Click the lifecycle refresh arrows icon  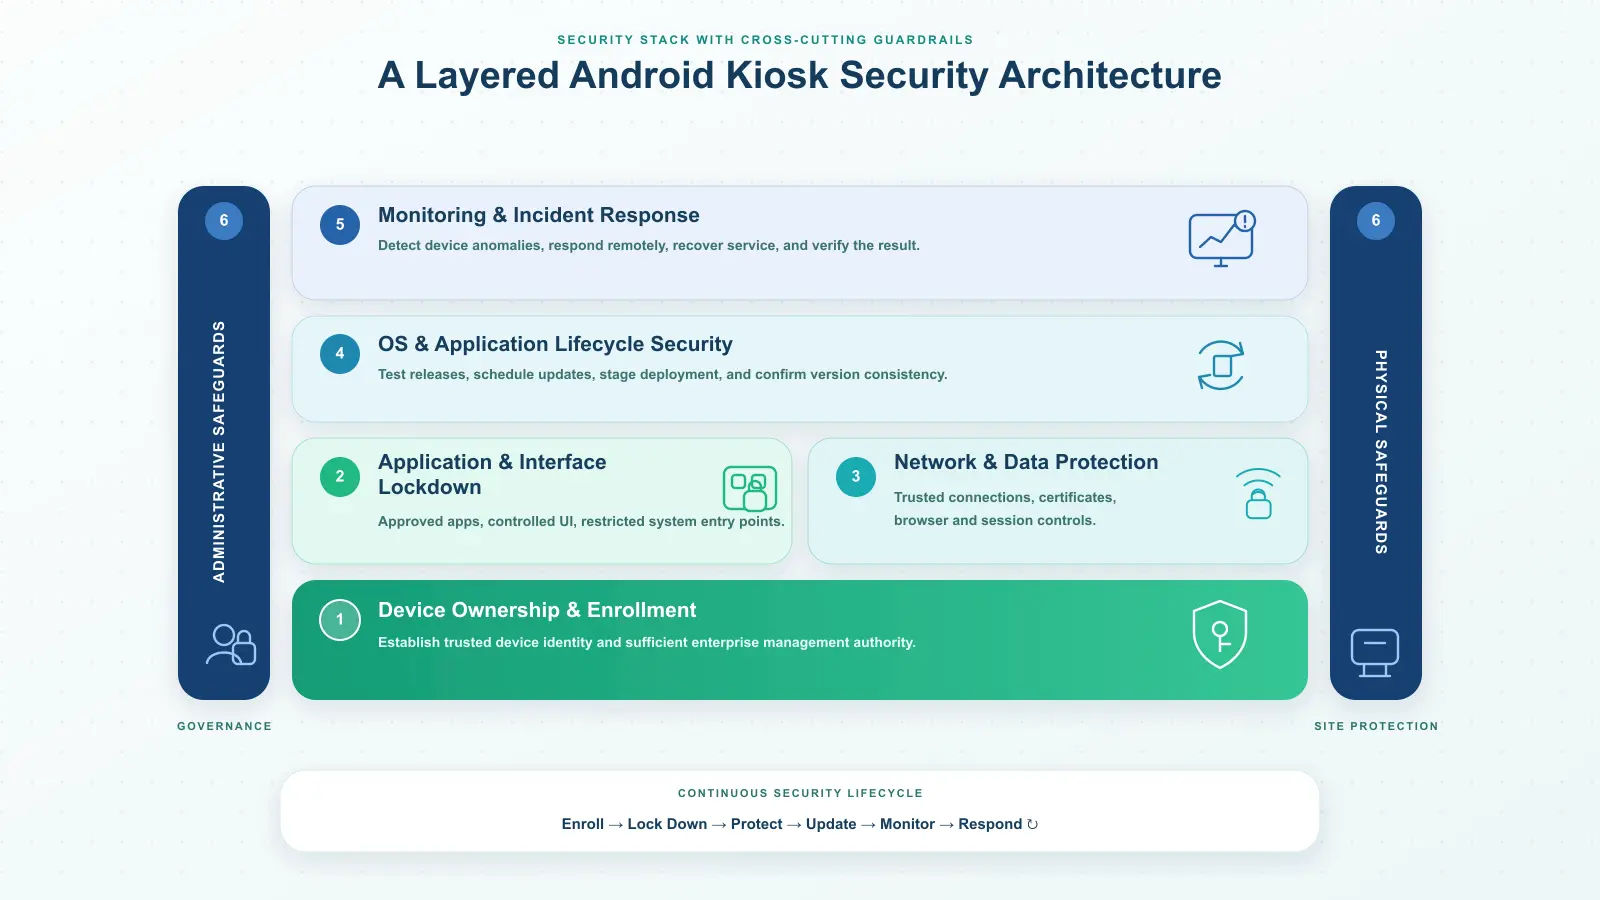pos(1221,365)
